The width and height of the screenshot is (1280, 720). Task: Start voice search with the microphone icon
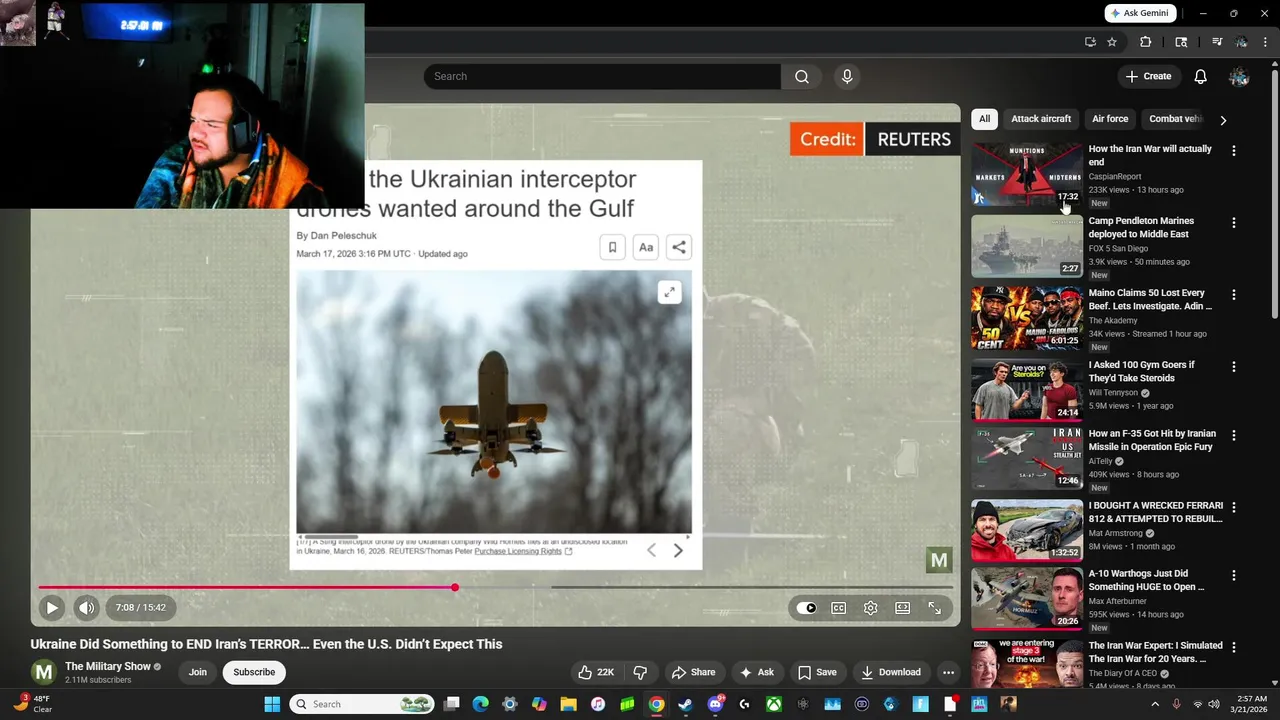tap(847, 77)
